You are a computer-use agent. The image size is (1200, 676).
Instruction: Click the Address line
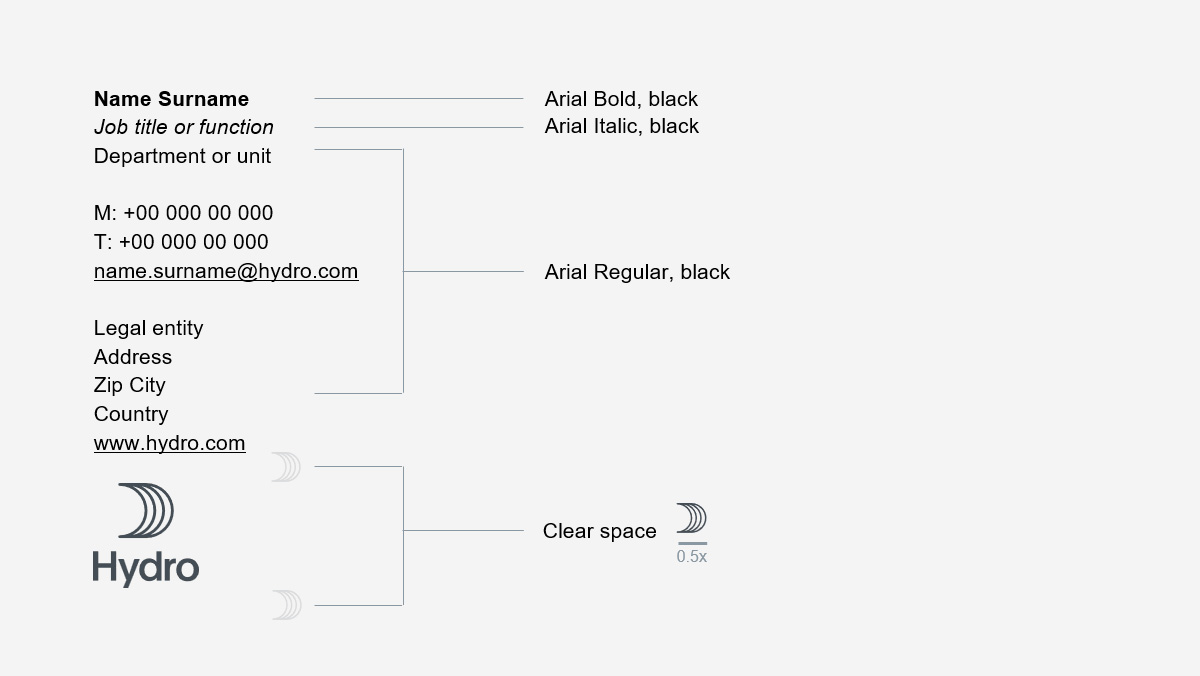pyautogui.click(x=133, y=357)
